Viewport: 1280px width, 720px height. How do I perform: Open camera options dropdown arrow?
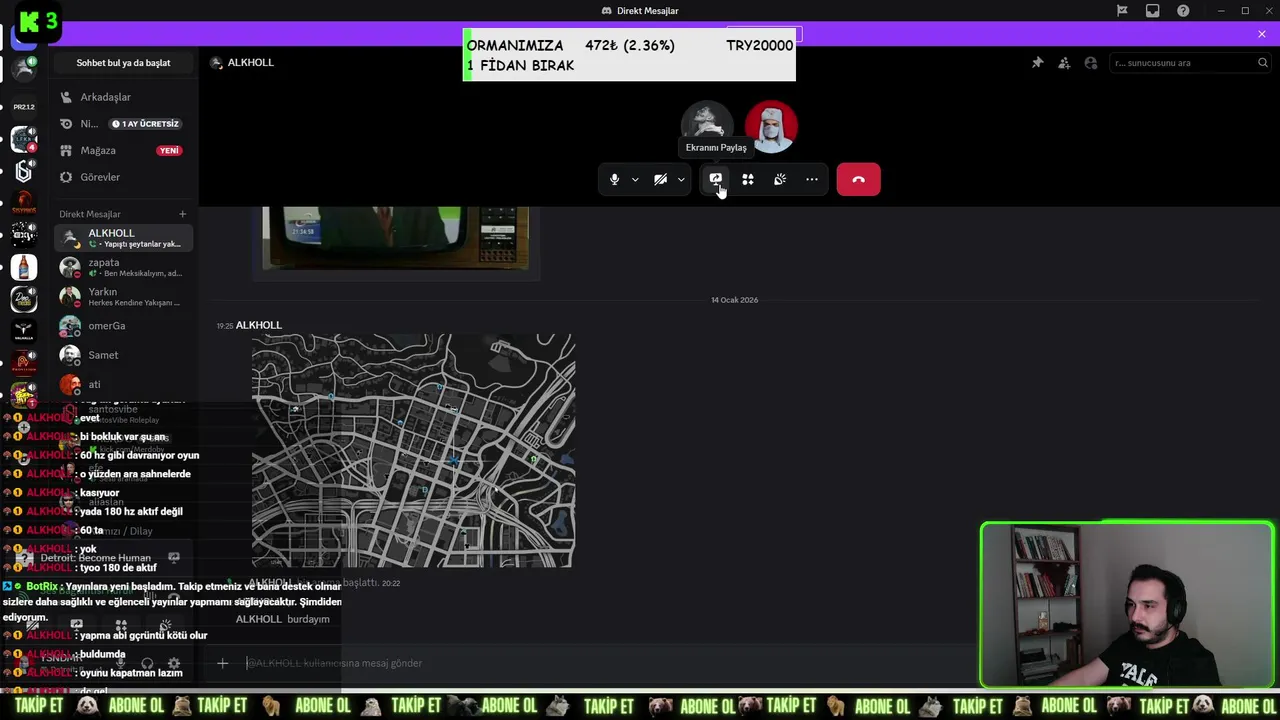pyautogui.click(x=681, y=180)
